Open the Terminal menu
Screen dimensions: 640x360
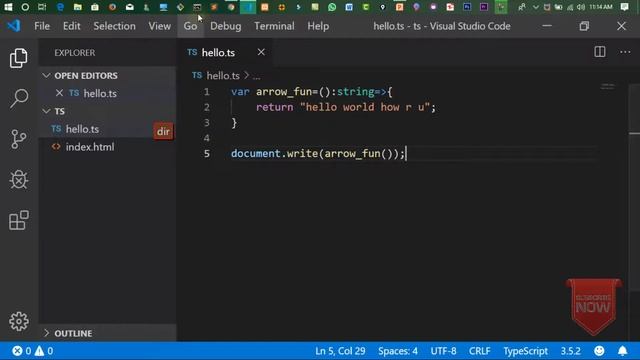[274, 26]
